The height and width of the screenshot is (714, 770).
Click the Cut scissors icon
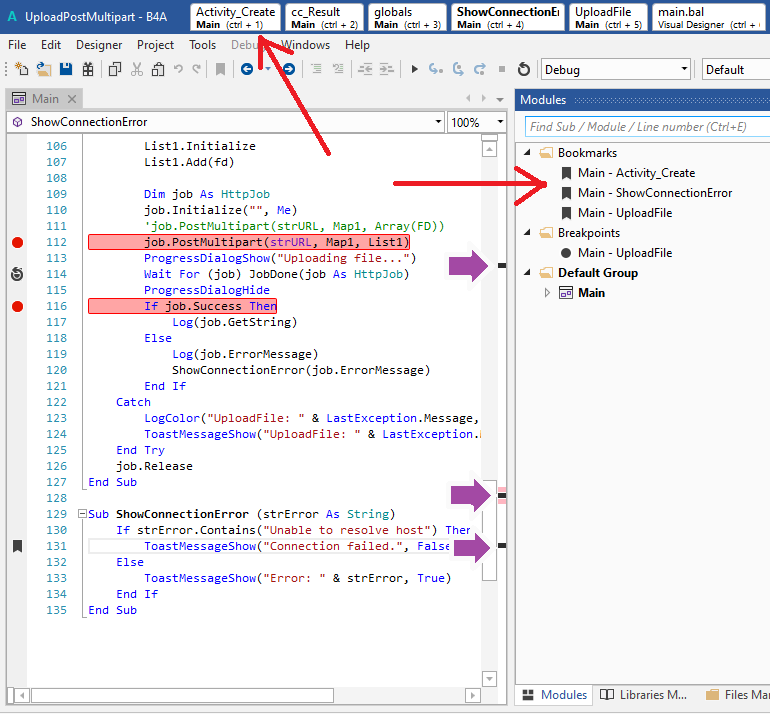(x=137, y=69)
